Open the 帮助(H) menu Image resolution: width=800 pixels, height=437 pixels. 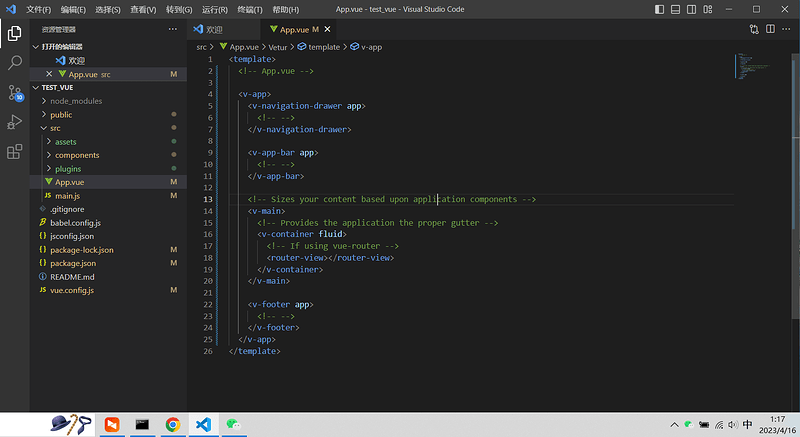[x=286, y=9]
